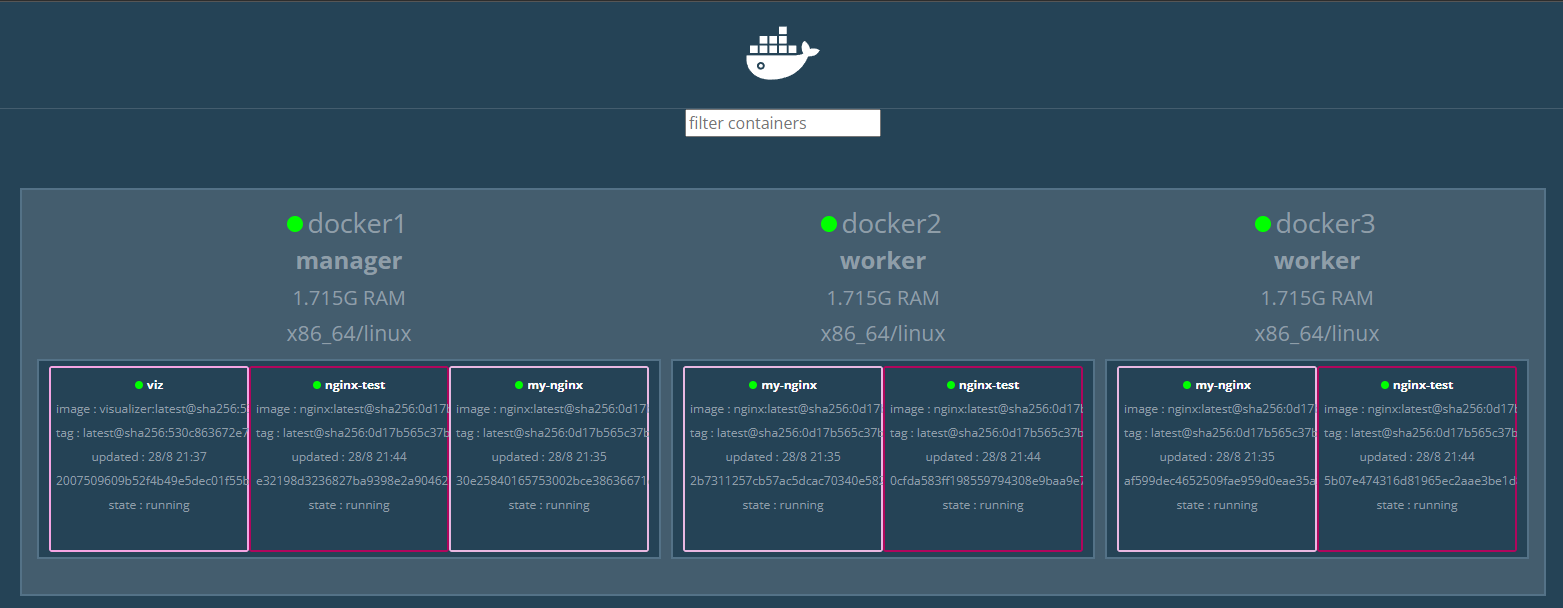
Task: Click the tag line of docker2 nginx-test
Action: point(985,433)
